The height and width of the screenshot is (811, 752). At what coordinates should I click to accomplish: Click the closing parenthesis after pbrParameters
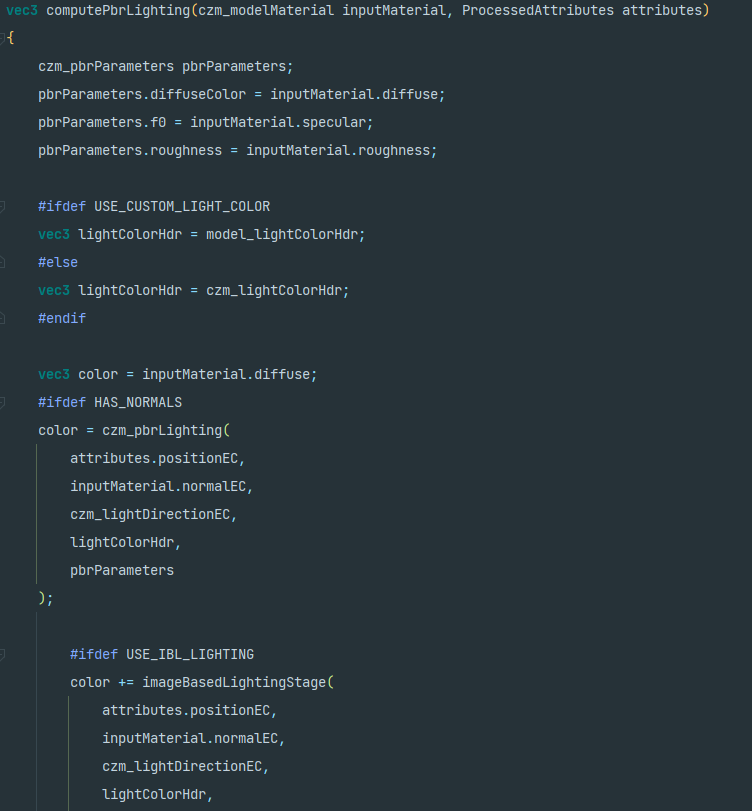42,599
